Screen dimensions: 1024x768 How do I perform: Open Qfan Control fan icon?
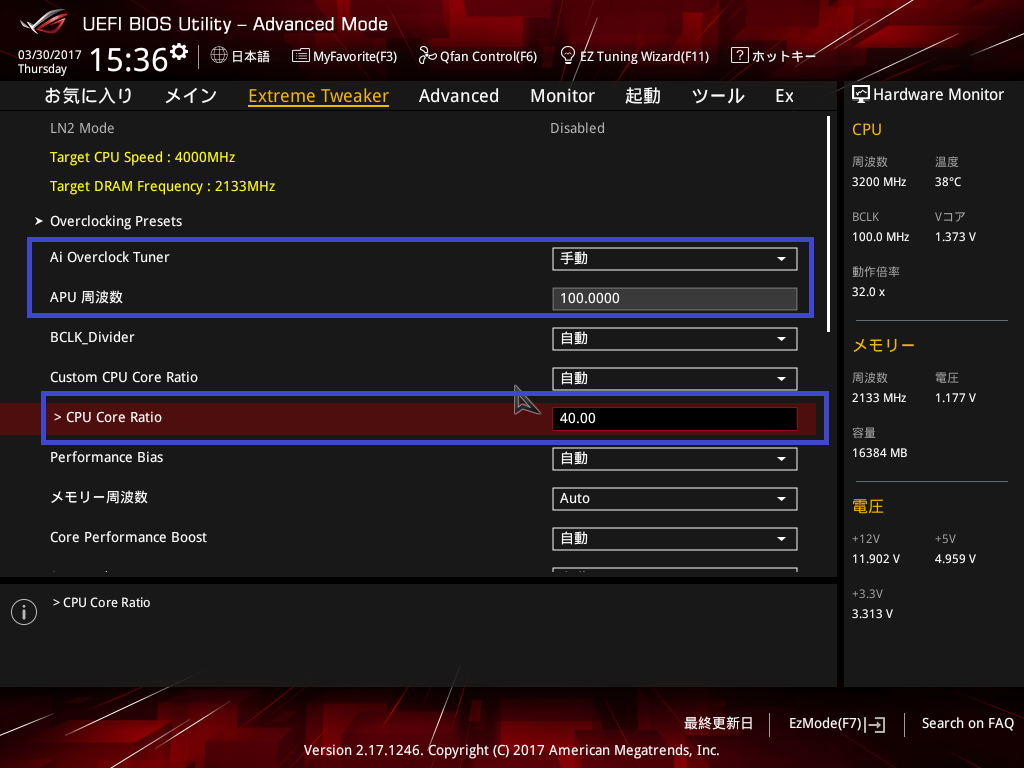pyautogui.click(x=427, y=56)
